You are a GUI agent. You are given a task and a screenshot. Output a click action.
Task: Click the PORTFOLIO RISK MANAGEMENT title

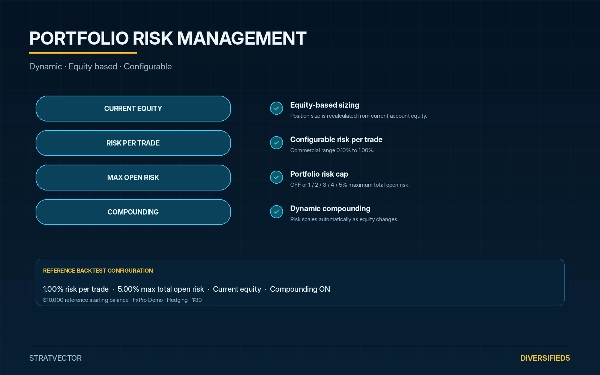click(168, 39)
